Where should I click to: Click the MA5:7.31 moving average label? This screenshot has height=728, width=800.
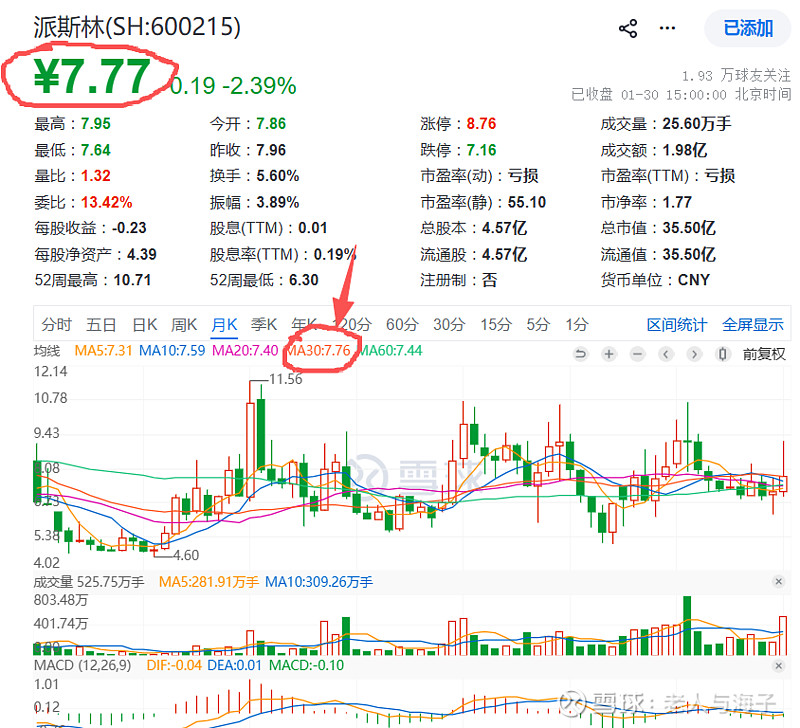(103, 350)
